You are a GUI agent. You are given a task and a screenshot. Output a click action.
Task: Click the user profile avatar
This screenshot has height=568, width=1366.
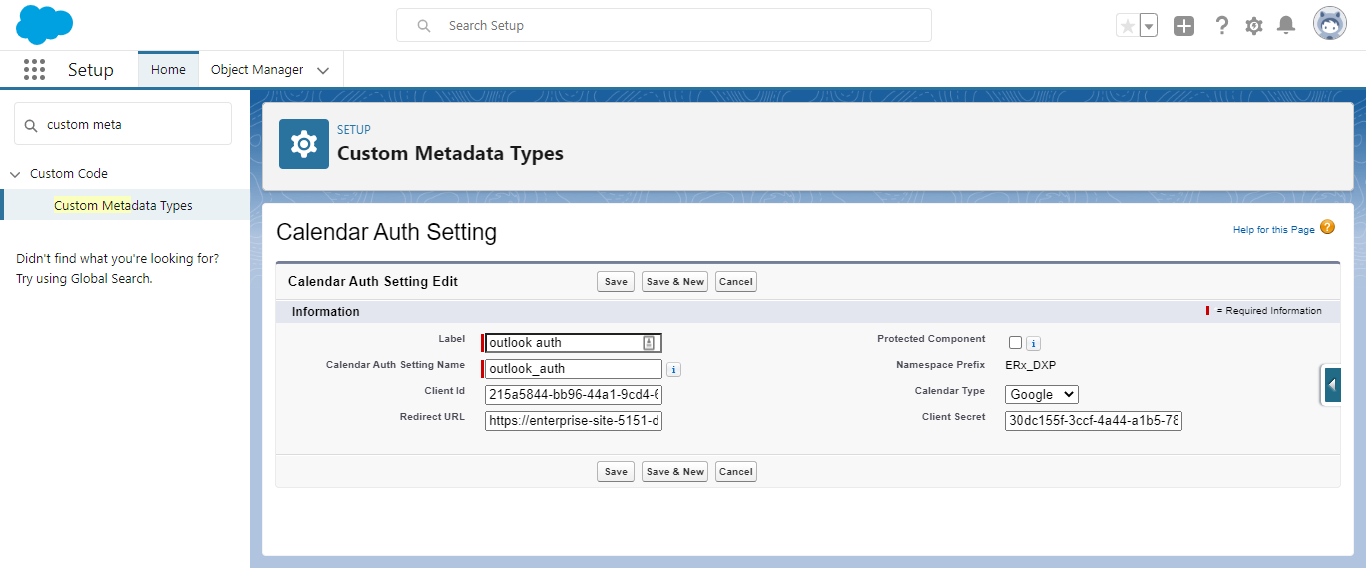(1330, 25)
